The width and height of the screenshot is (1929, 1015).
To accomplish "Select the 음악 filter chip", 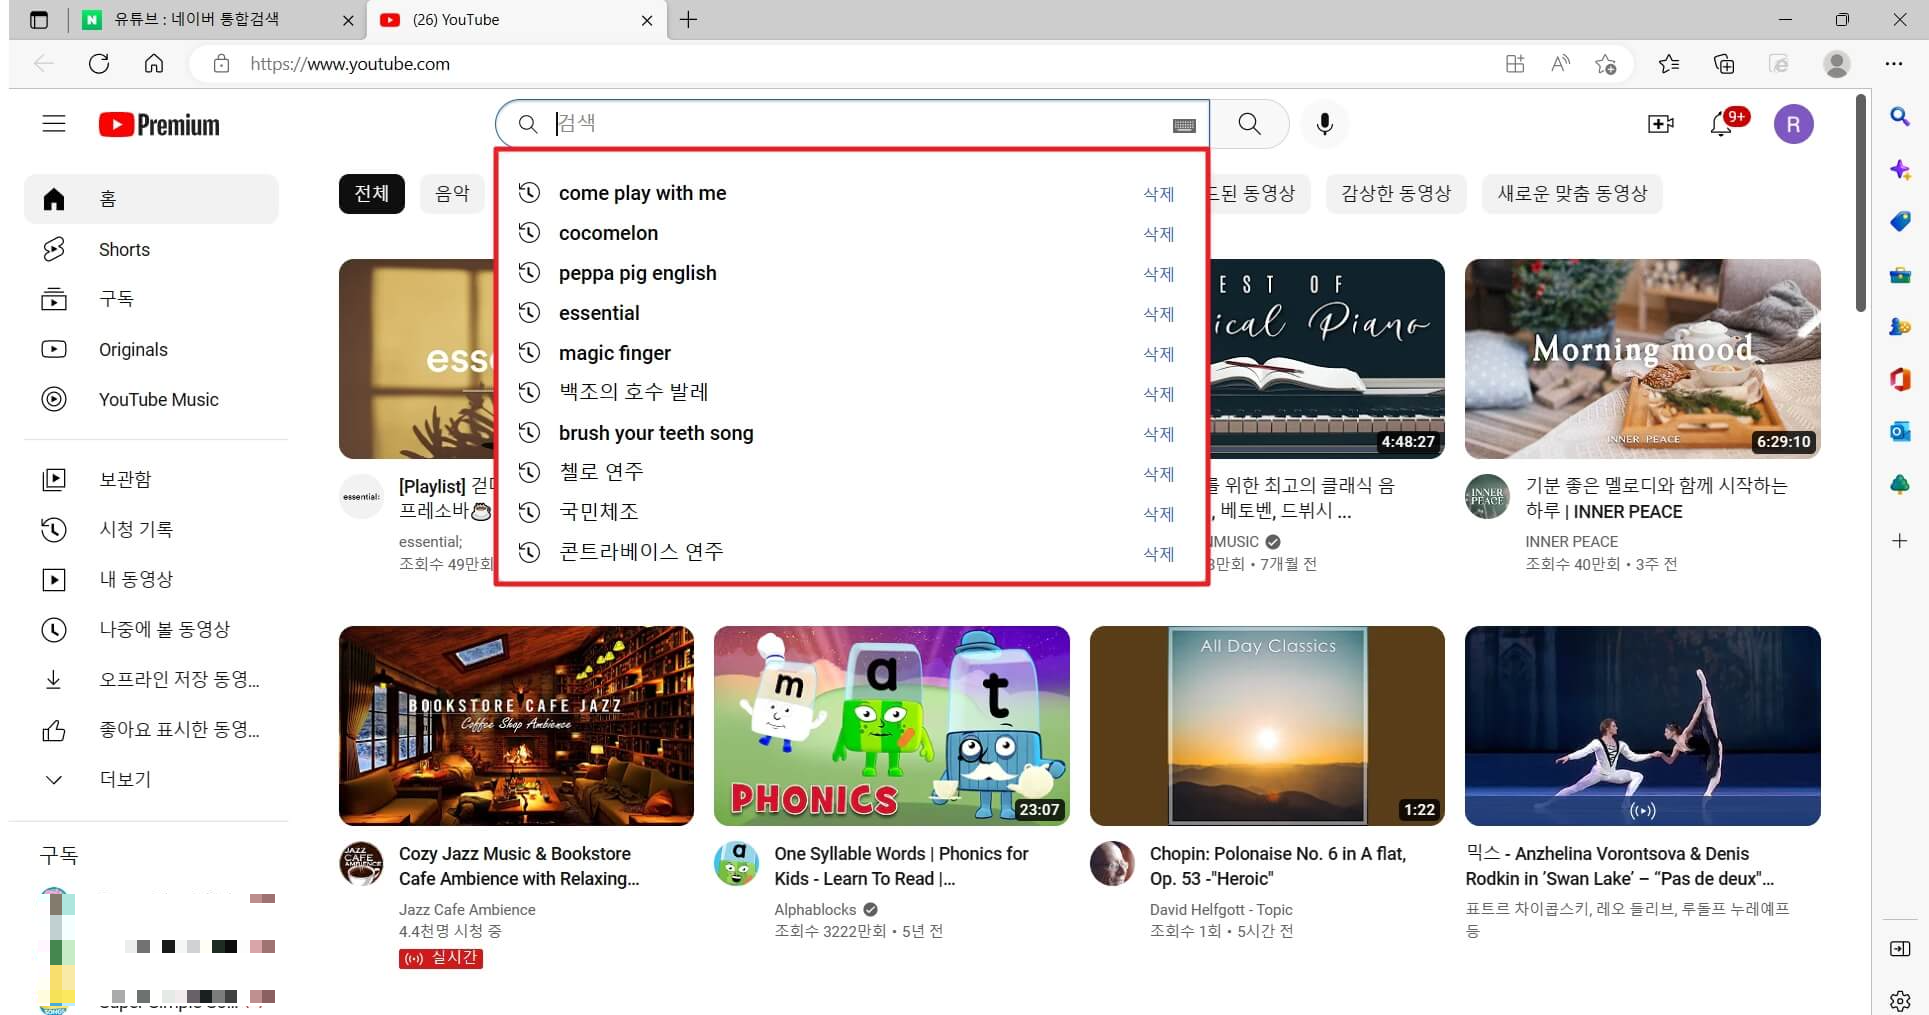I will click(452, 193).
